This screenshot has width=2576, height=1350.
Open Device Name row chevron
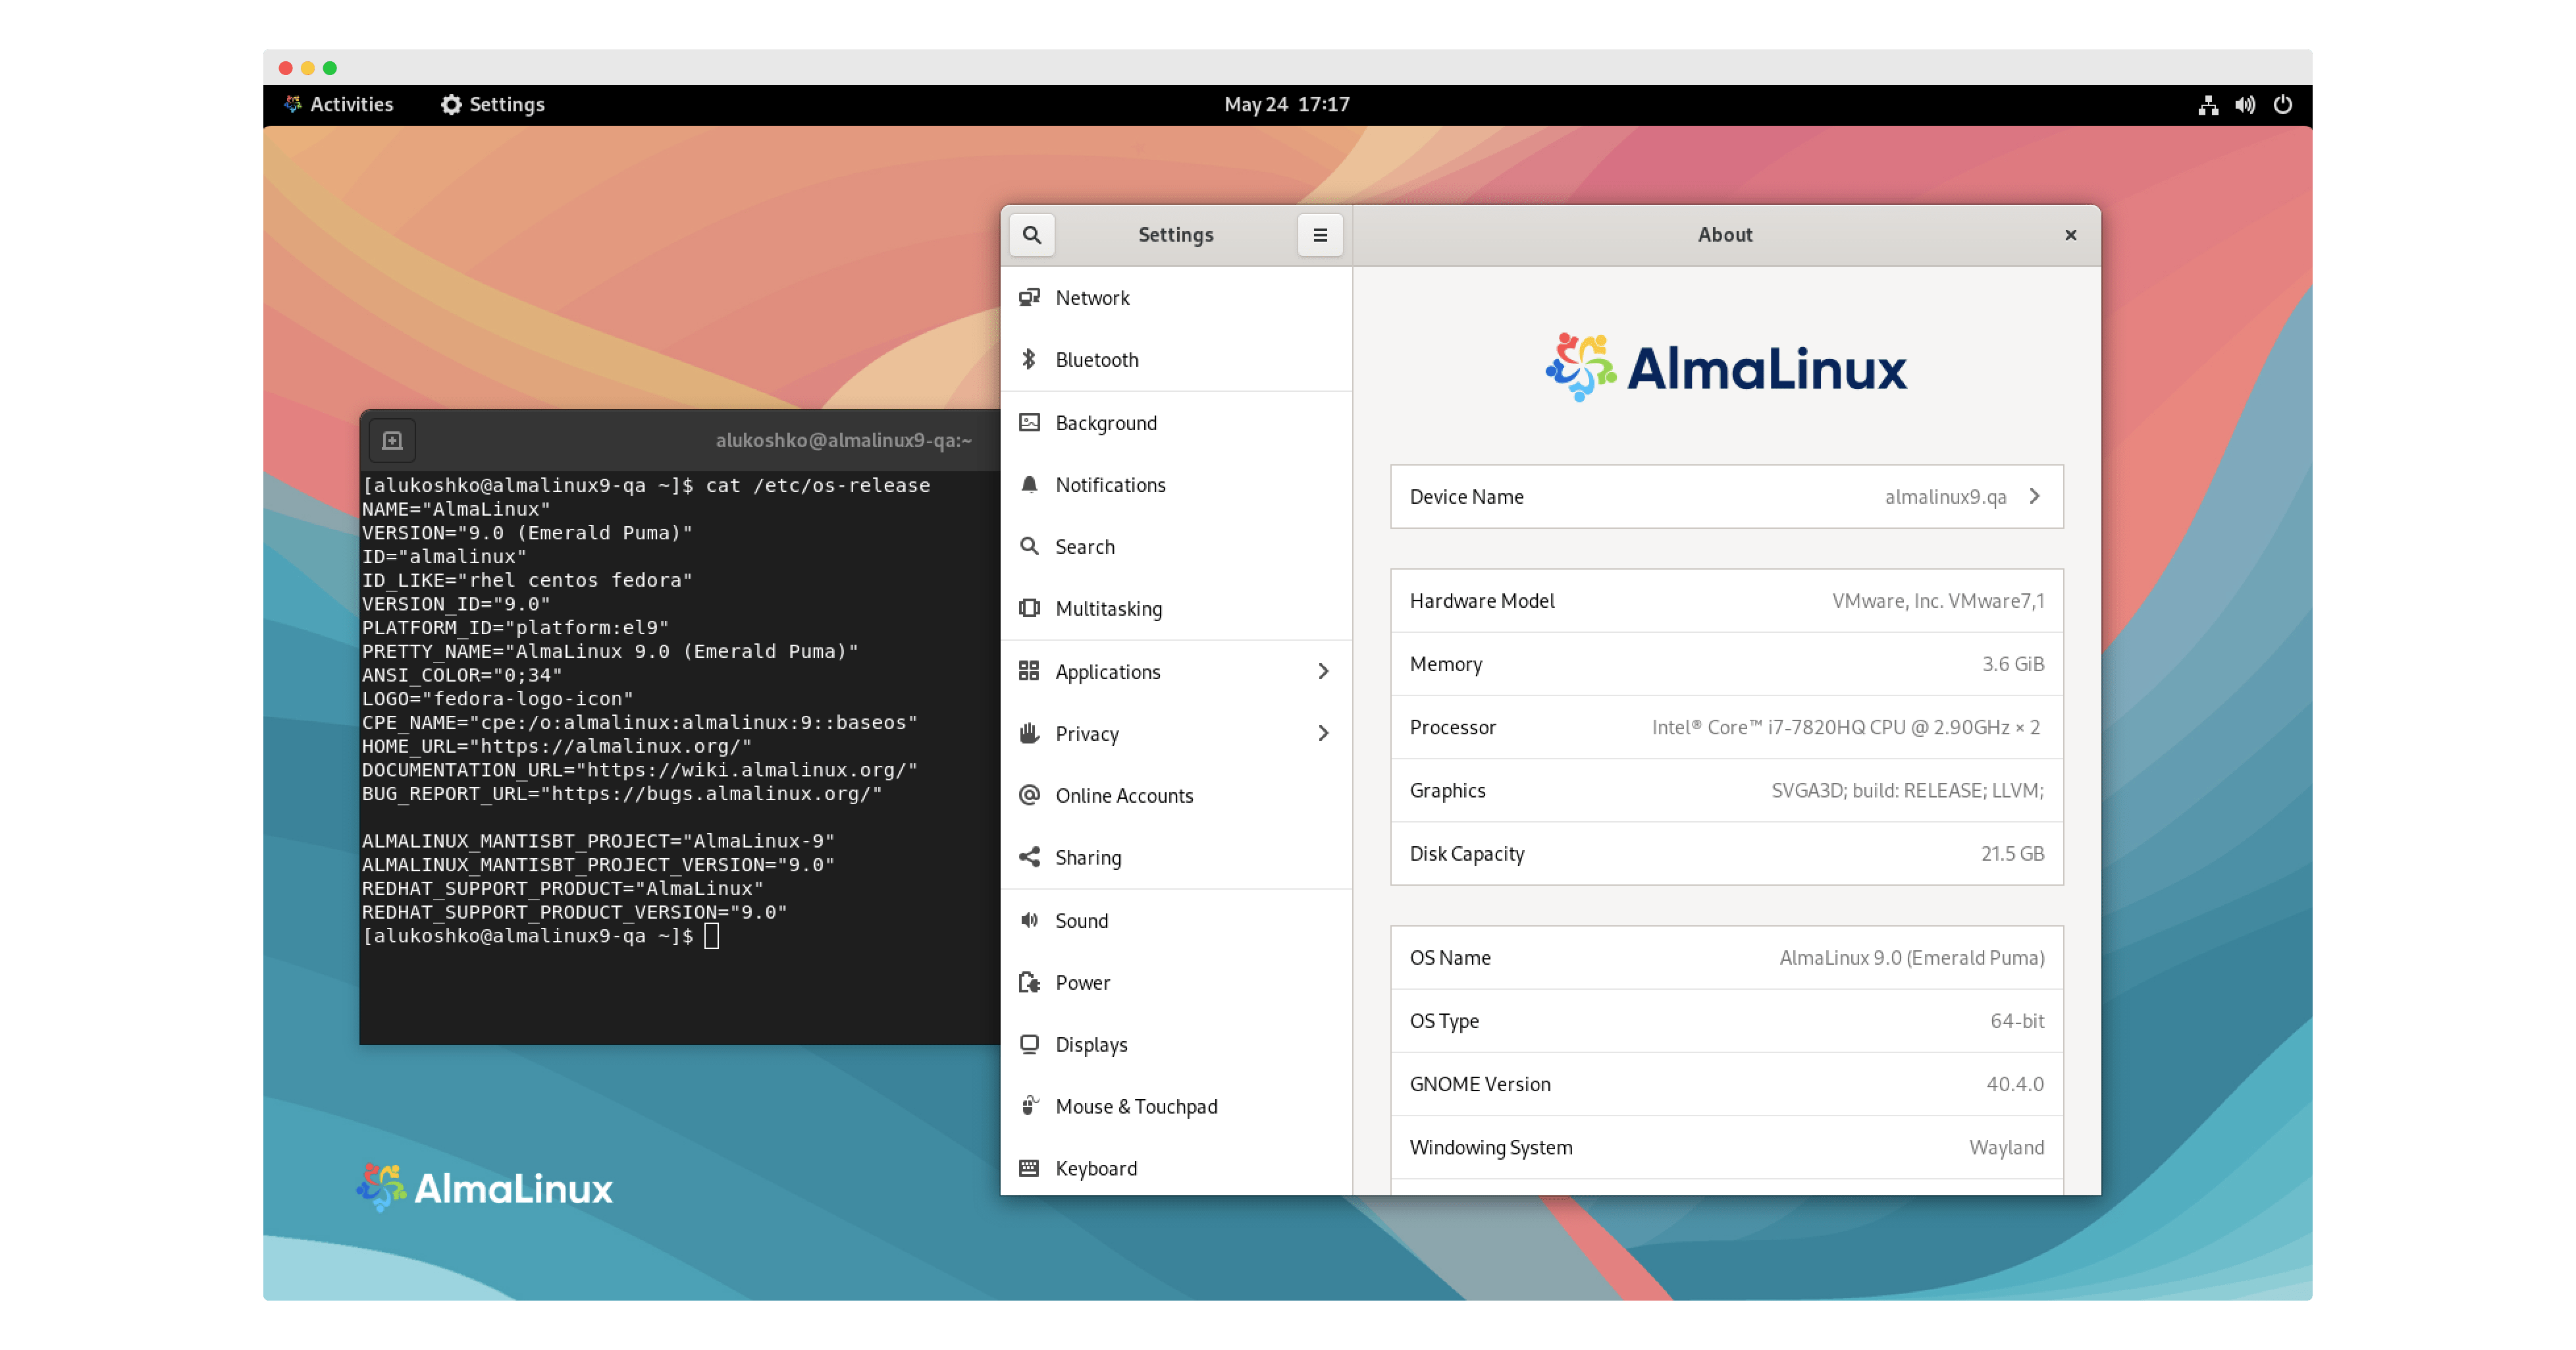point(2034,496)
